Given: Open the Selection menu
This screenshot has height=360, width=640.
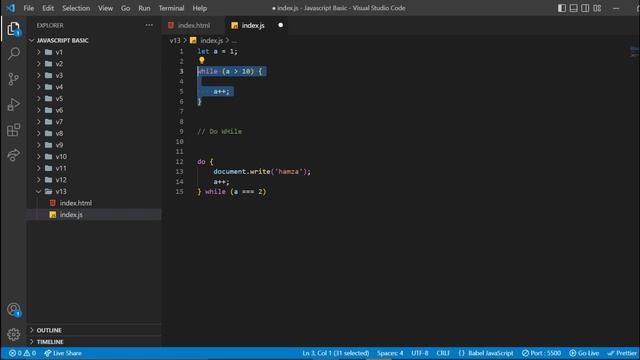Looking at the screenshot, I should [76, 8].
